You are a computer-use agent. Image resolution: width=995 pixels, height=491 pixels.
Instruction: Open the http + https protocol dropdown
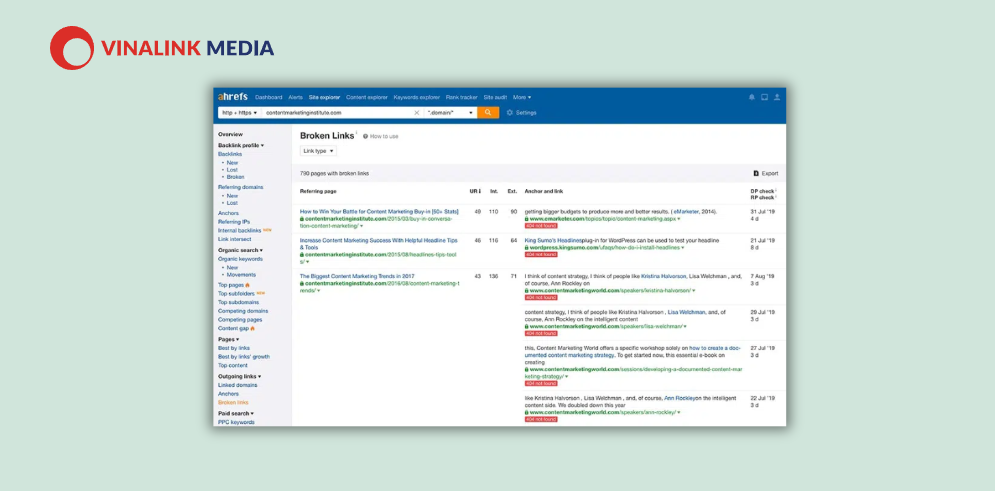[239, 112]
